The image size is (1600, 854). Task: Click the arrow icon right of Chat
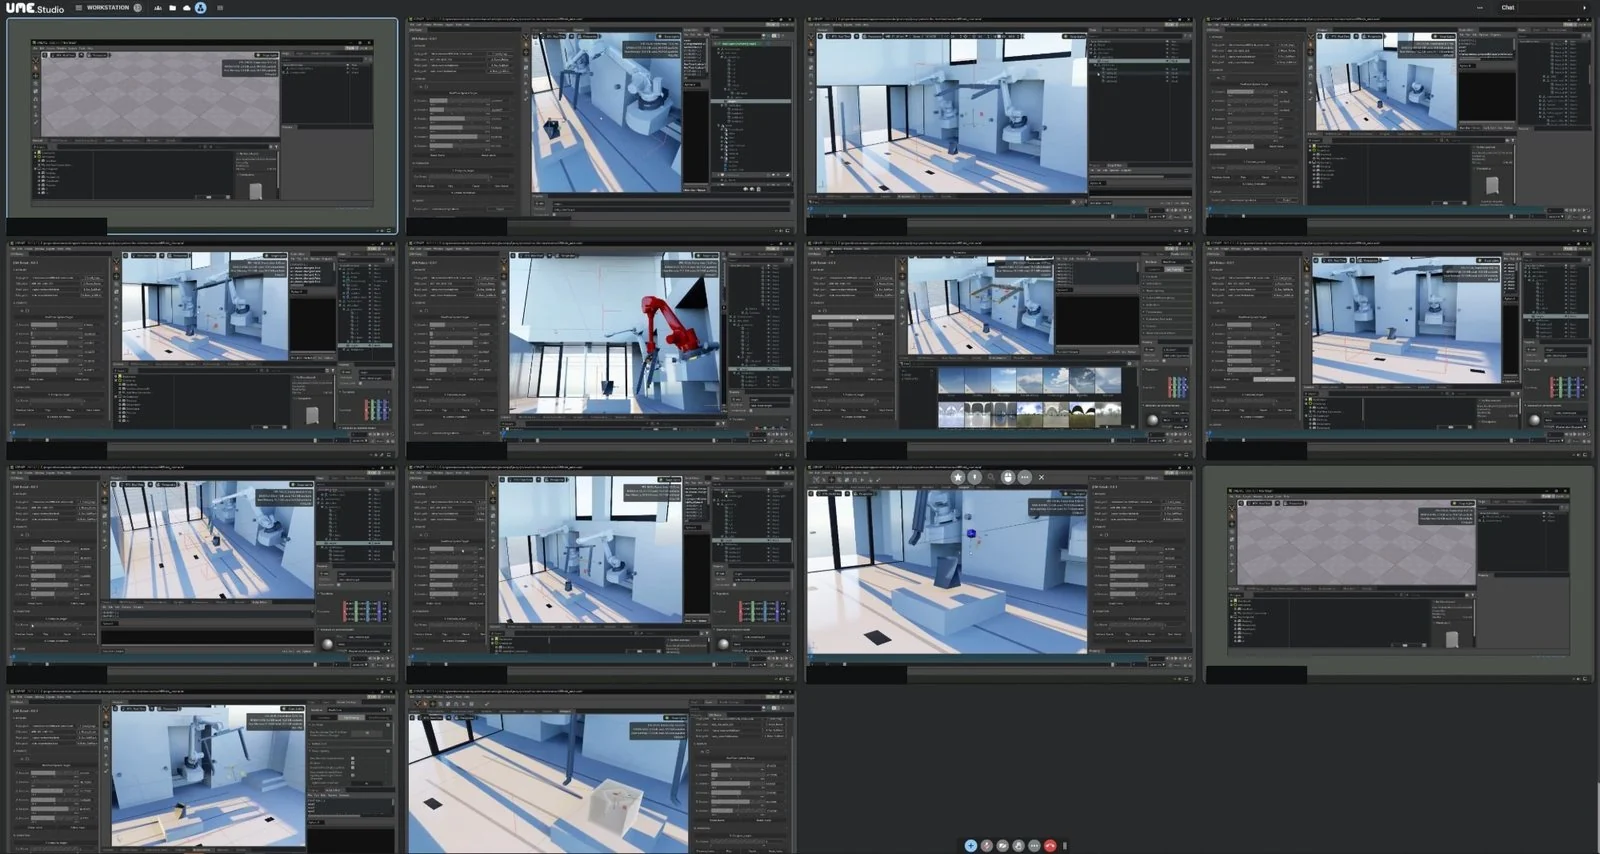[1583, 8]
